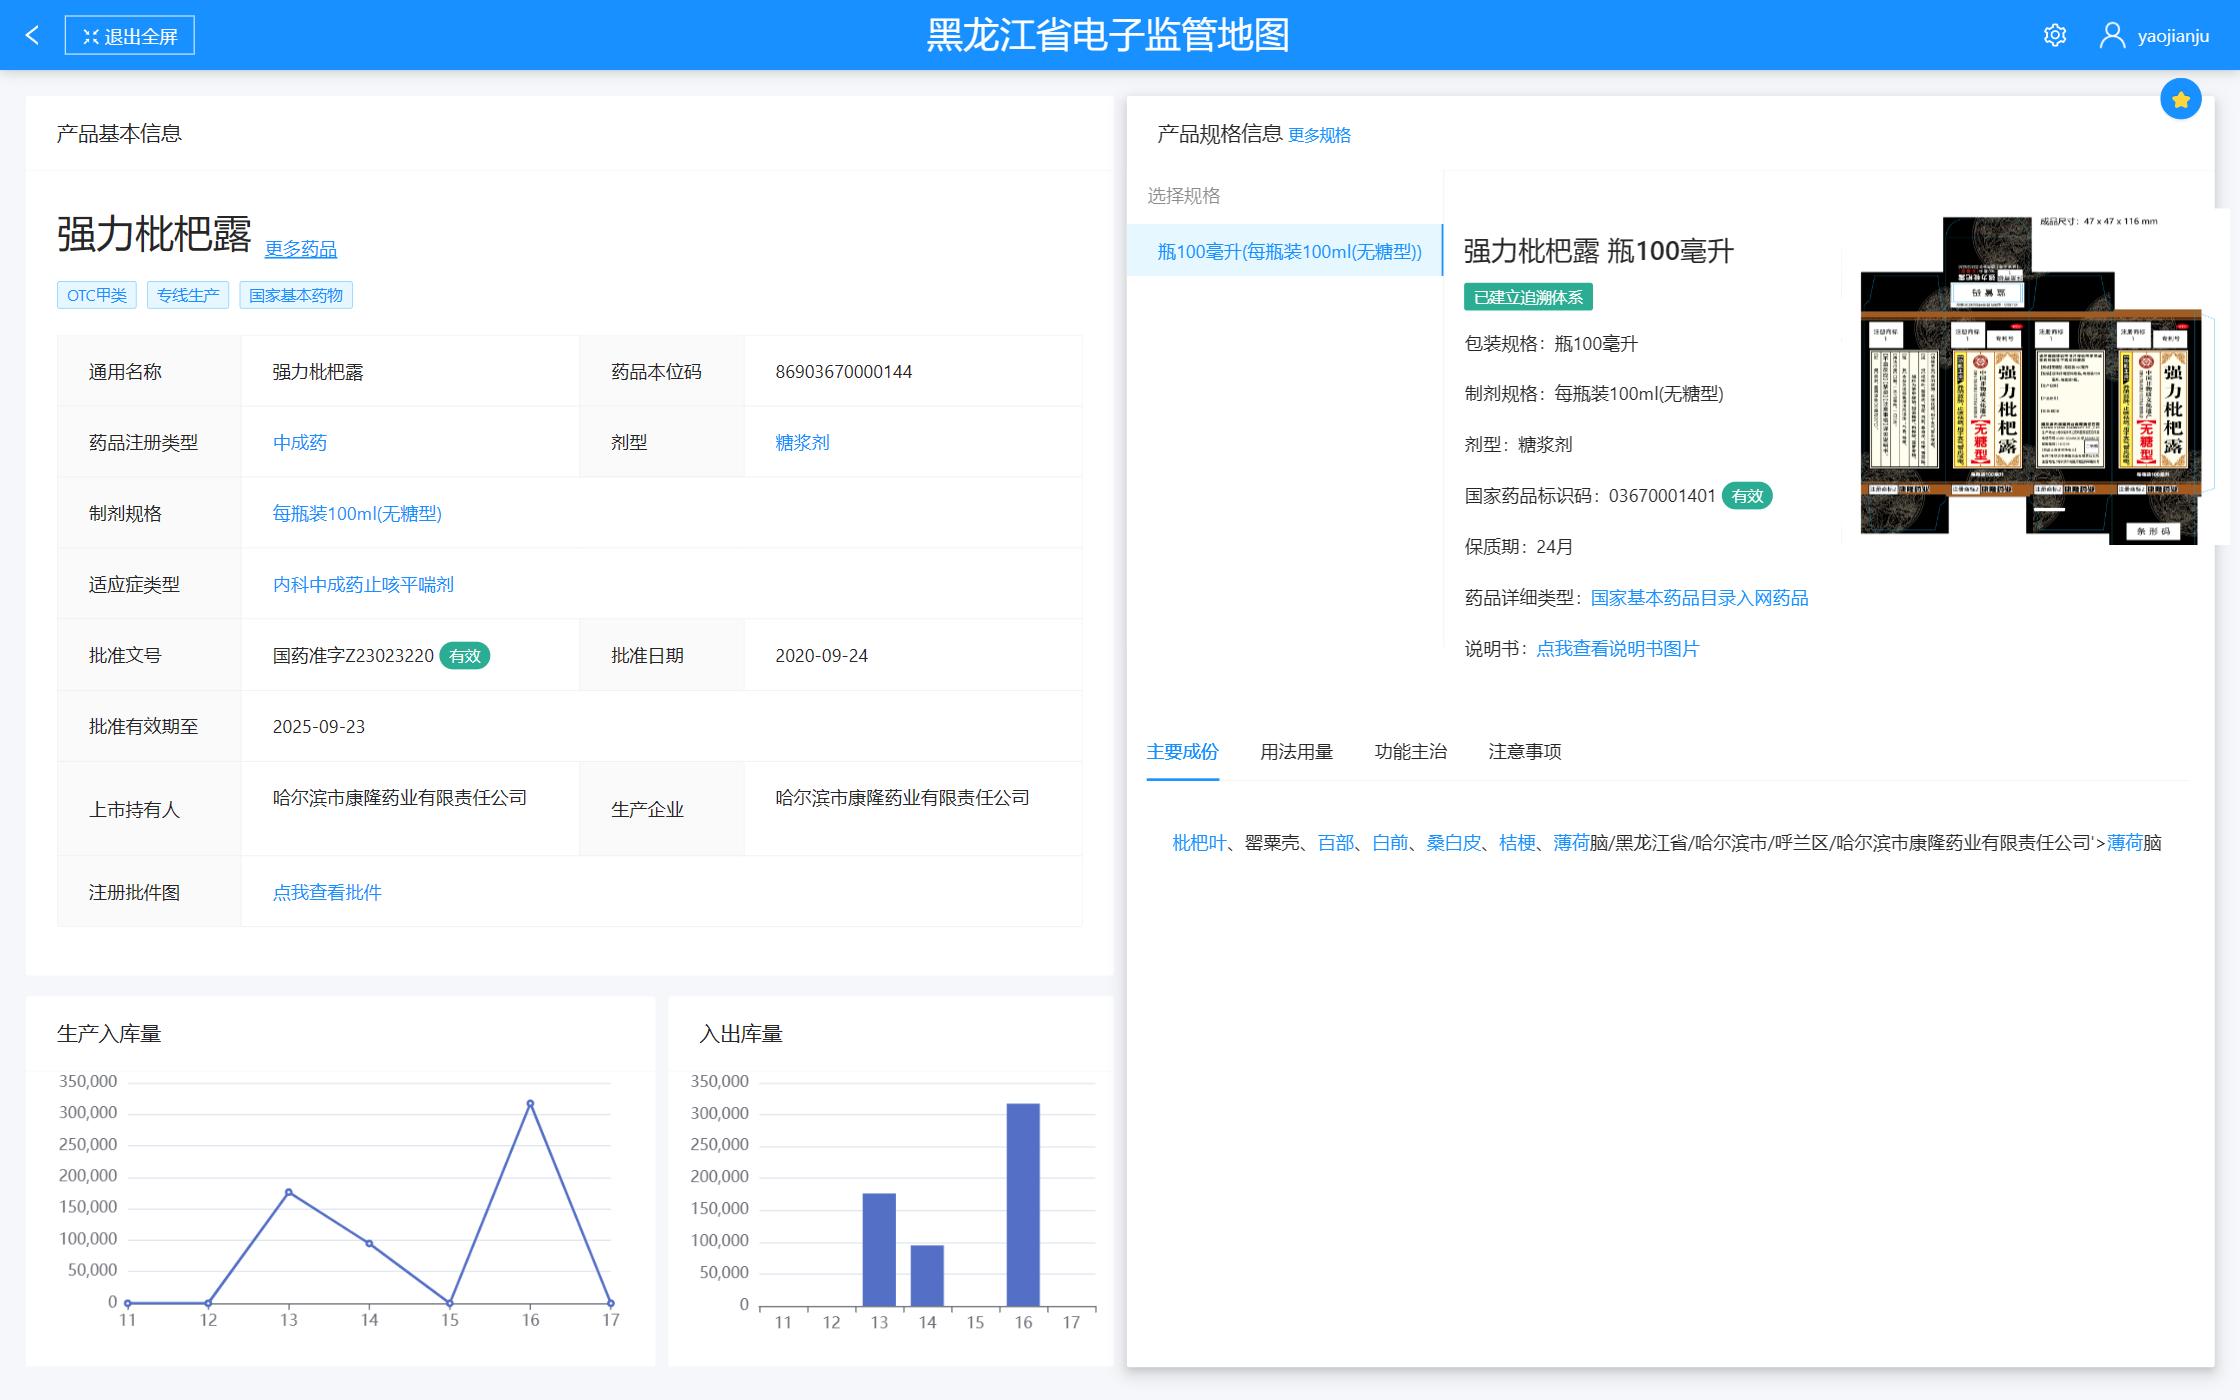The width and height of the screenshot is (2240, 1400).
Task: Click the 专线生产 tag
Action: click(188, 295)
